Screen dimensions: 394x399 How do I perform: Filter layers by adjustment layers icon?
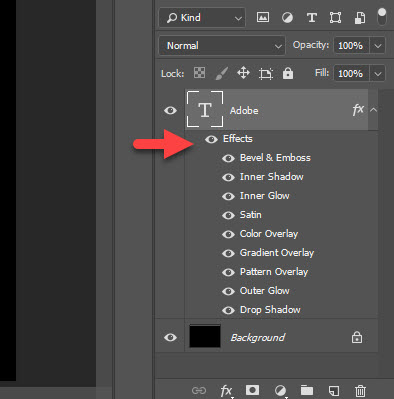pos(287,17)
